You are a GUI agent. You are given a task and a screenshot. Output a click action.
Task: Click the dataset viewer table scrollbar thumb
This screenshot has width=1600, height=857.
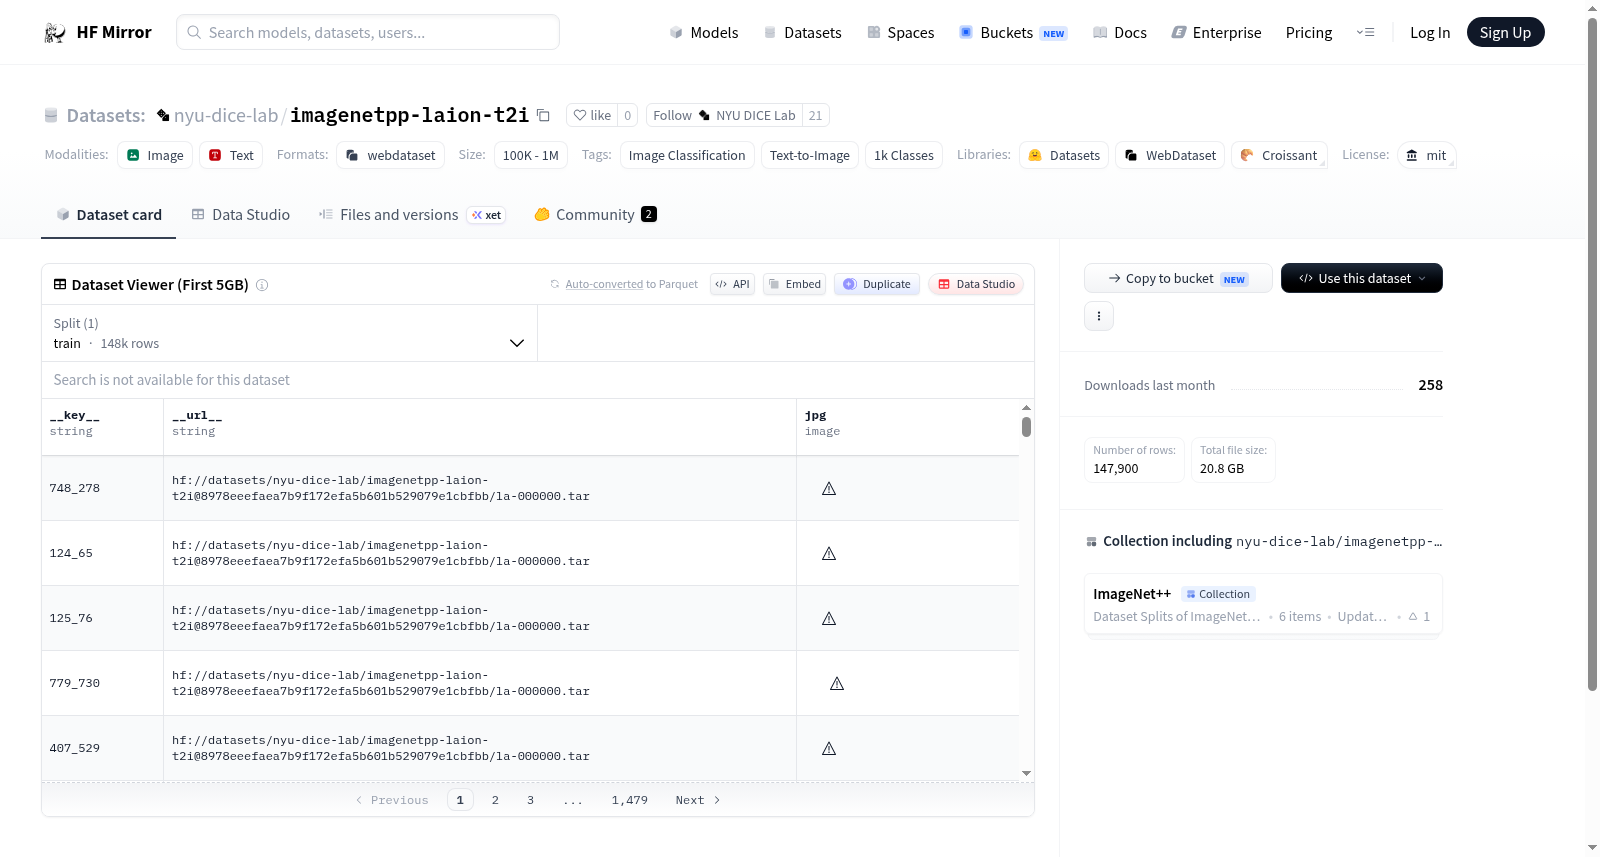(1026, 427)
